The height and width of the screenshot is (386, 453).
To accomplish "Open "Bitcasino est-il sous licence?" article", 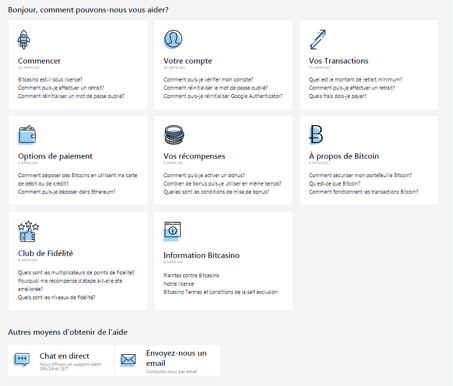I will tap(50, 80).
